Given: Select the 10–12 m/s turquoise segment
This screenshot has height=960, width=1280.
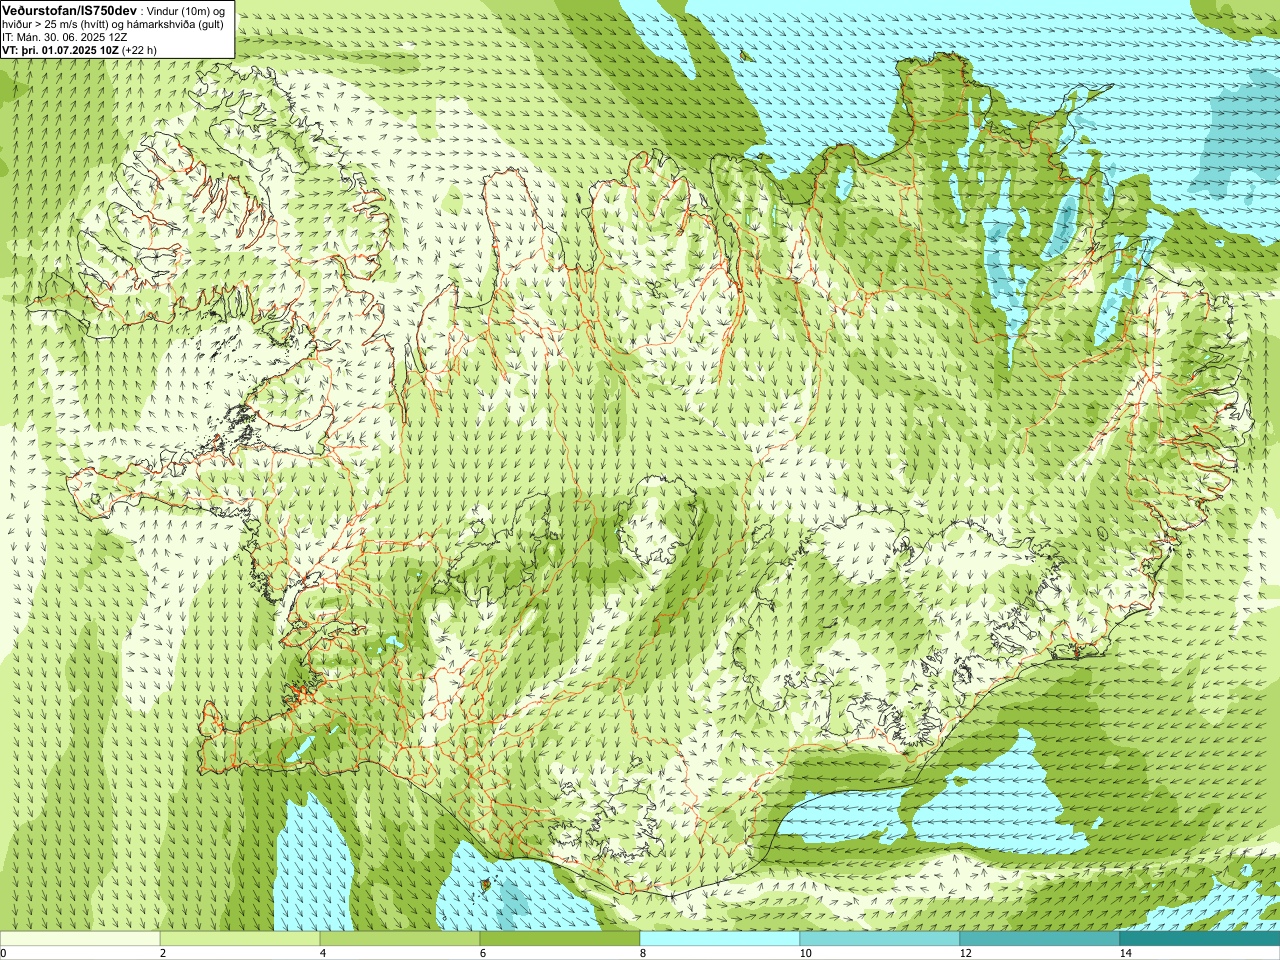Looking at the screenshot, I should (880, 939).
